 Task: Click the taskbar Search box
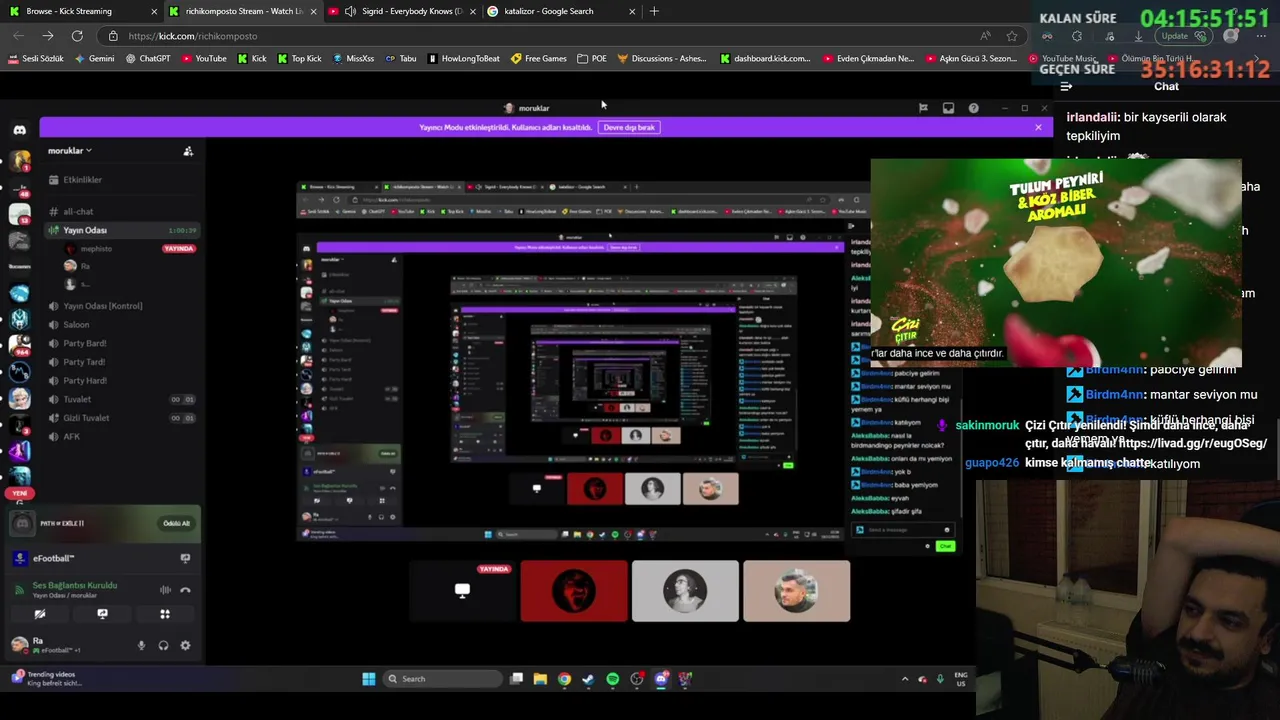coord(442,679)
